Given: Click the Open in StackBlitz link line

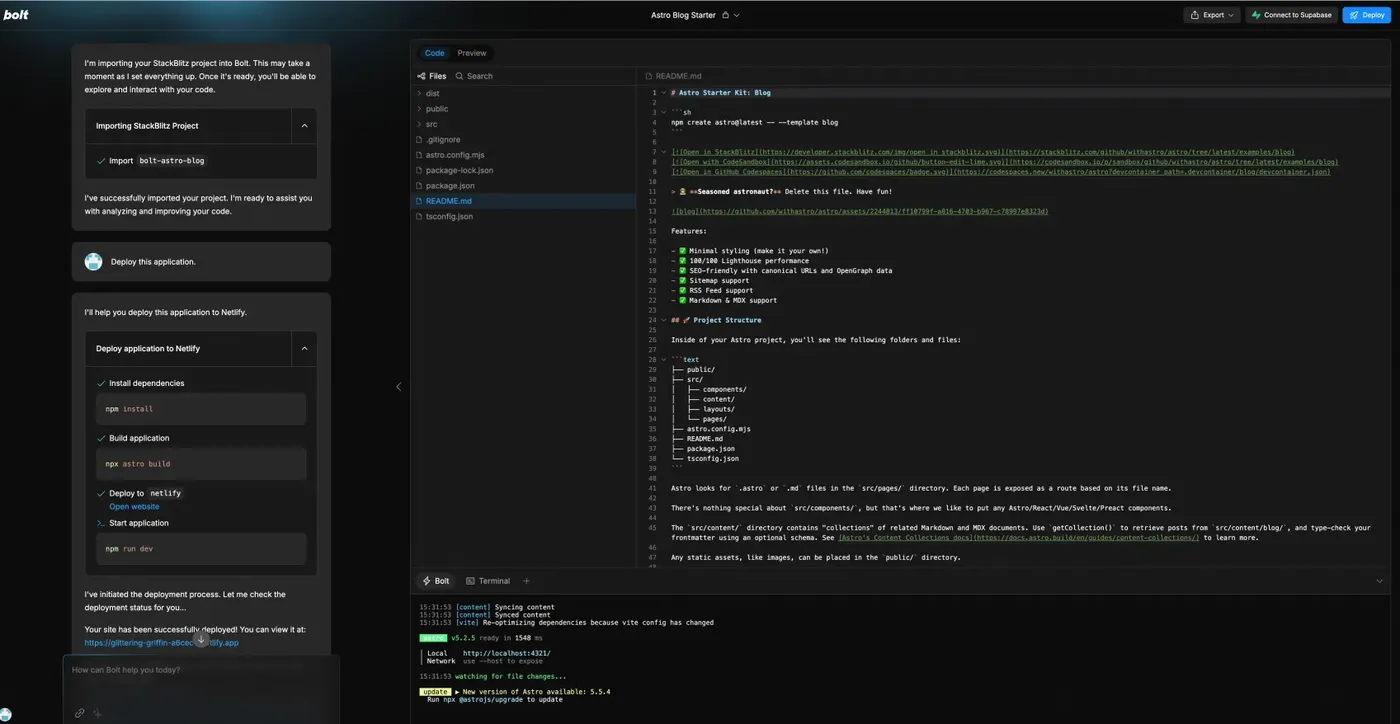Looking at the screenshot, I should (x=982, y=152).
